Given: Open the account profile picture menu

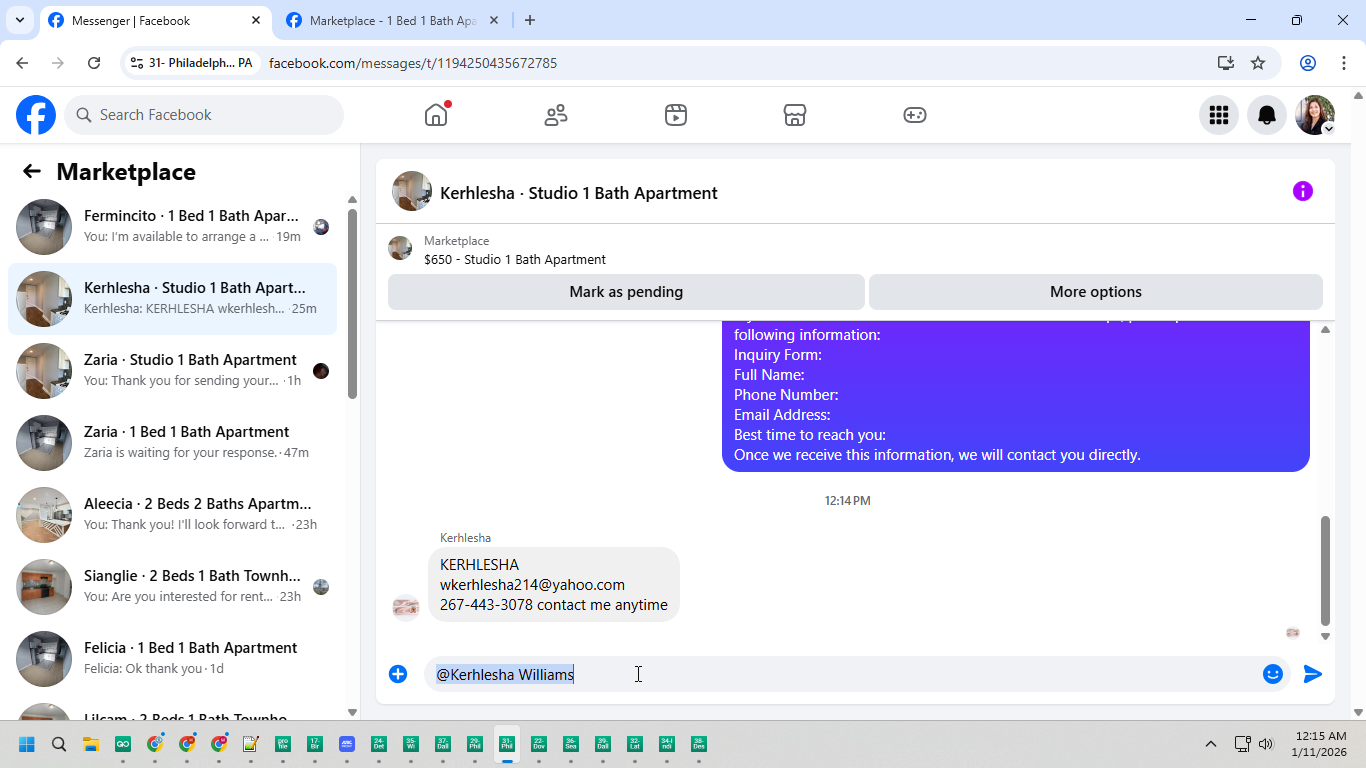Looking at the screenshot, I should [1315, 115].
